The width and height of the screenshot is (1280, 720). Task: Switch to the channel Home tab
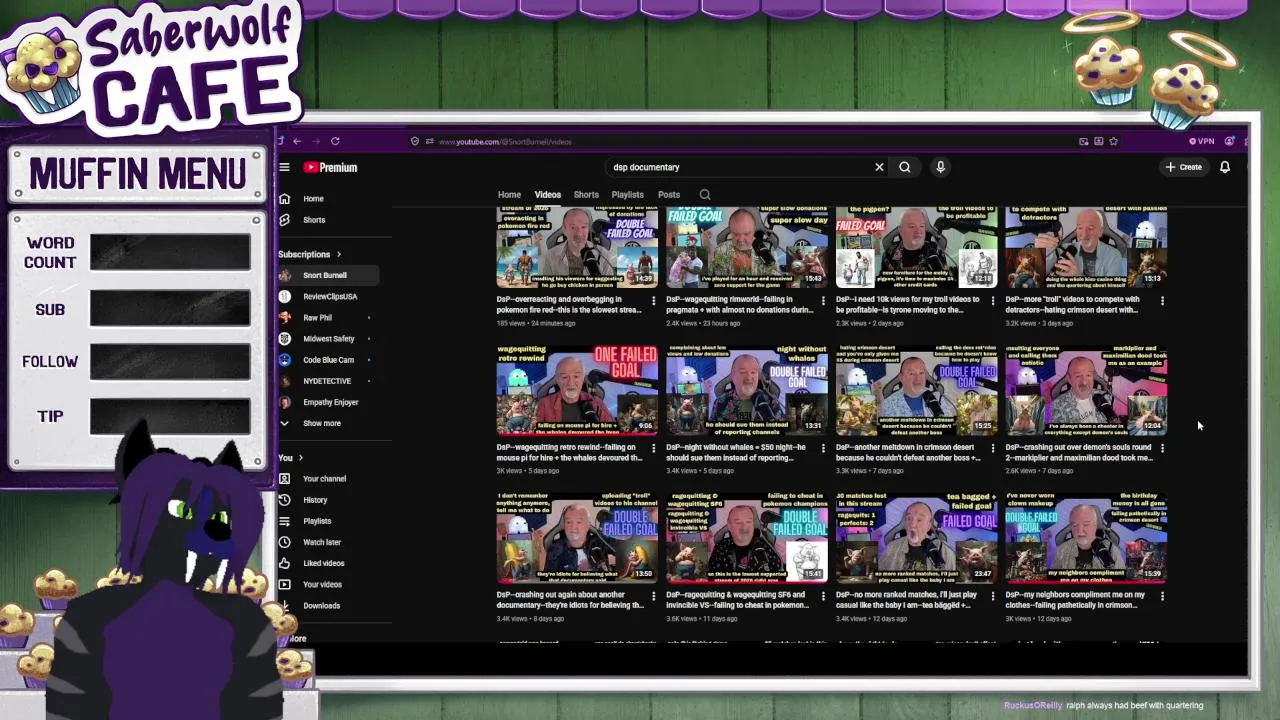(509, 195)
